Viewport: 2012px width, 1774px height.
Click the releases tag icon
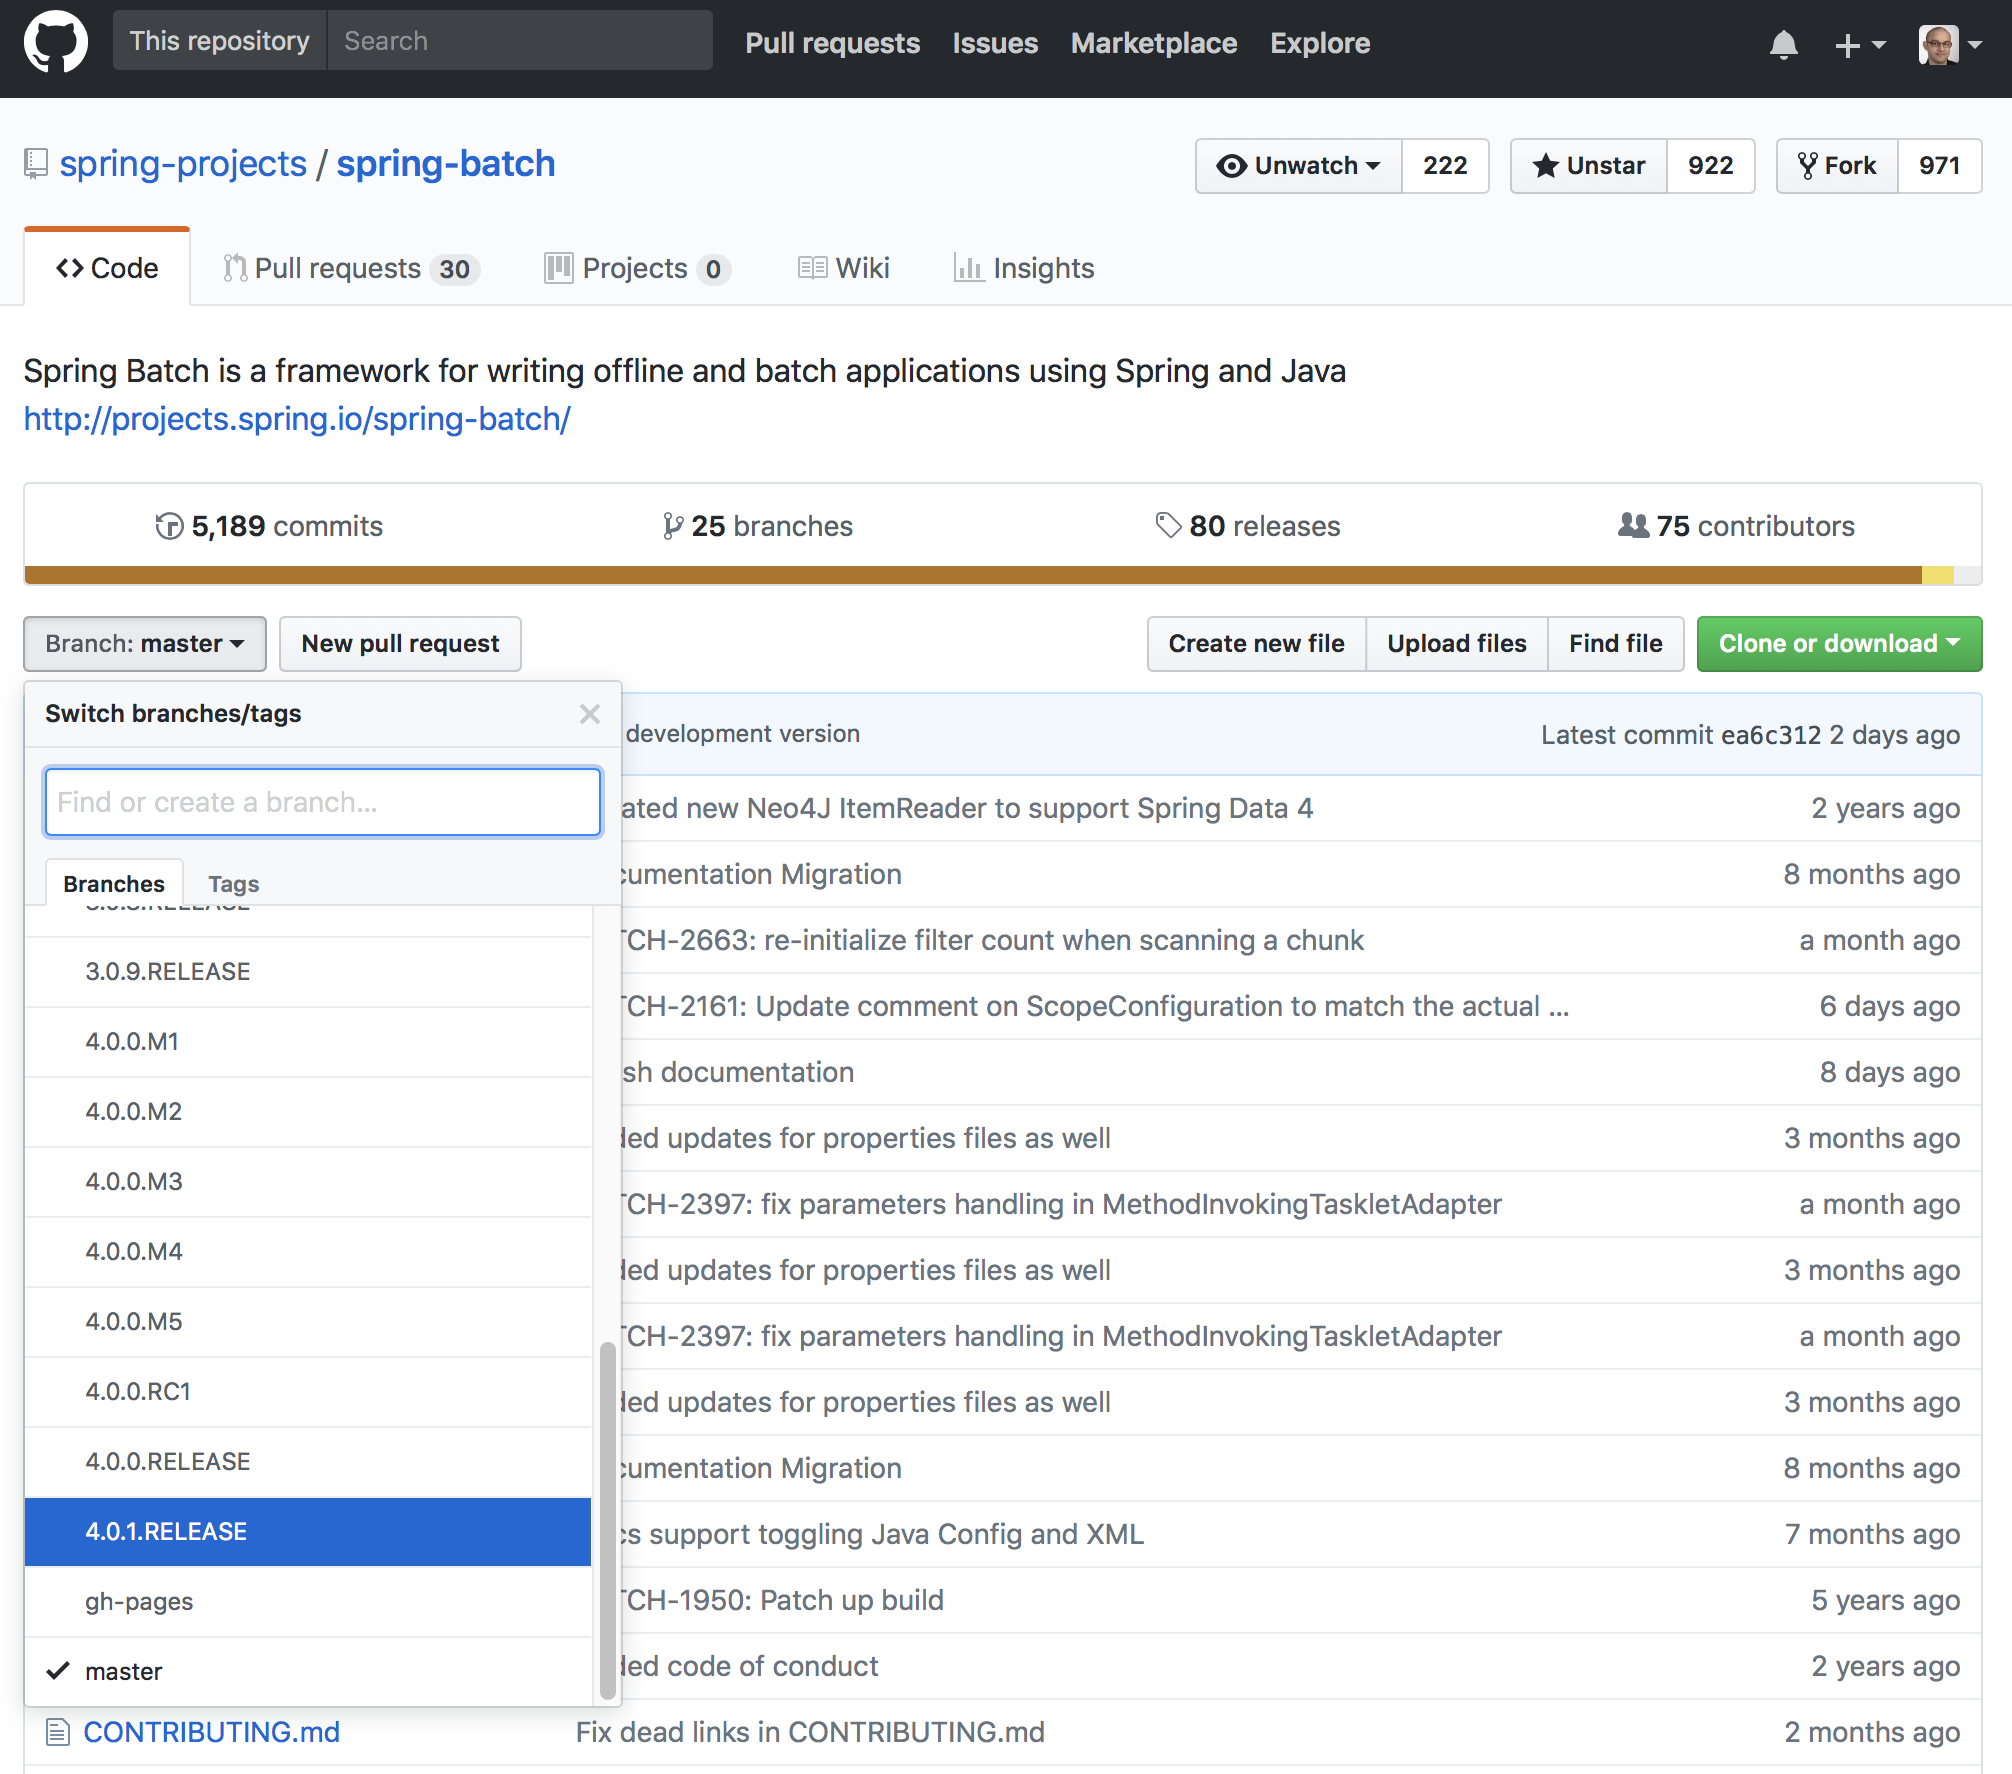click(1167, 525)
